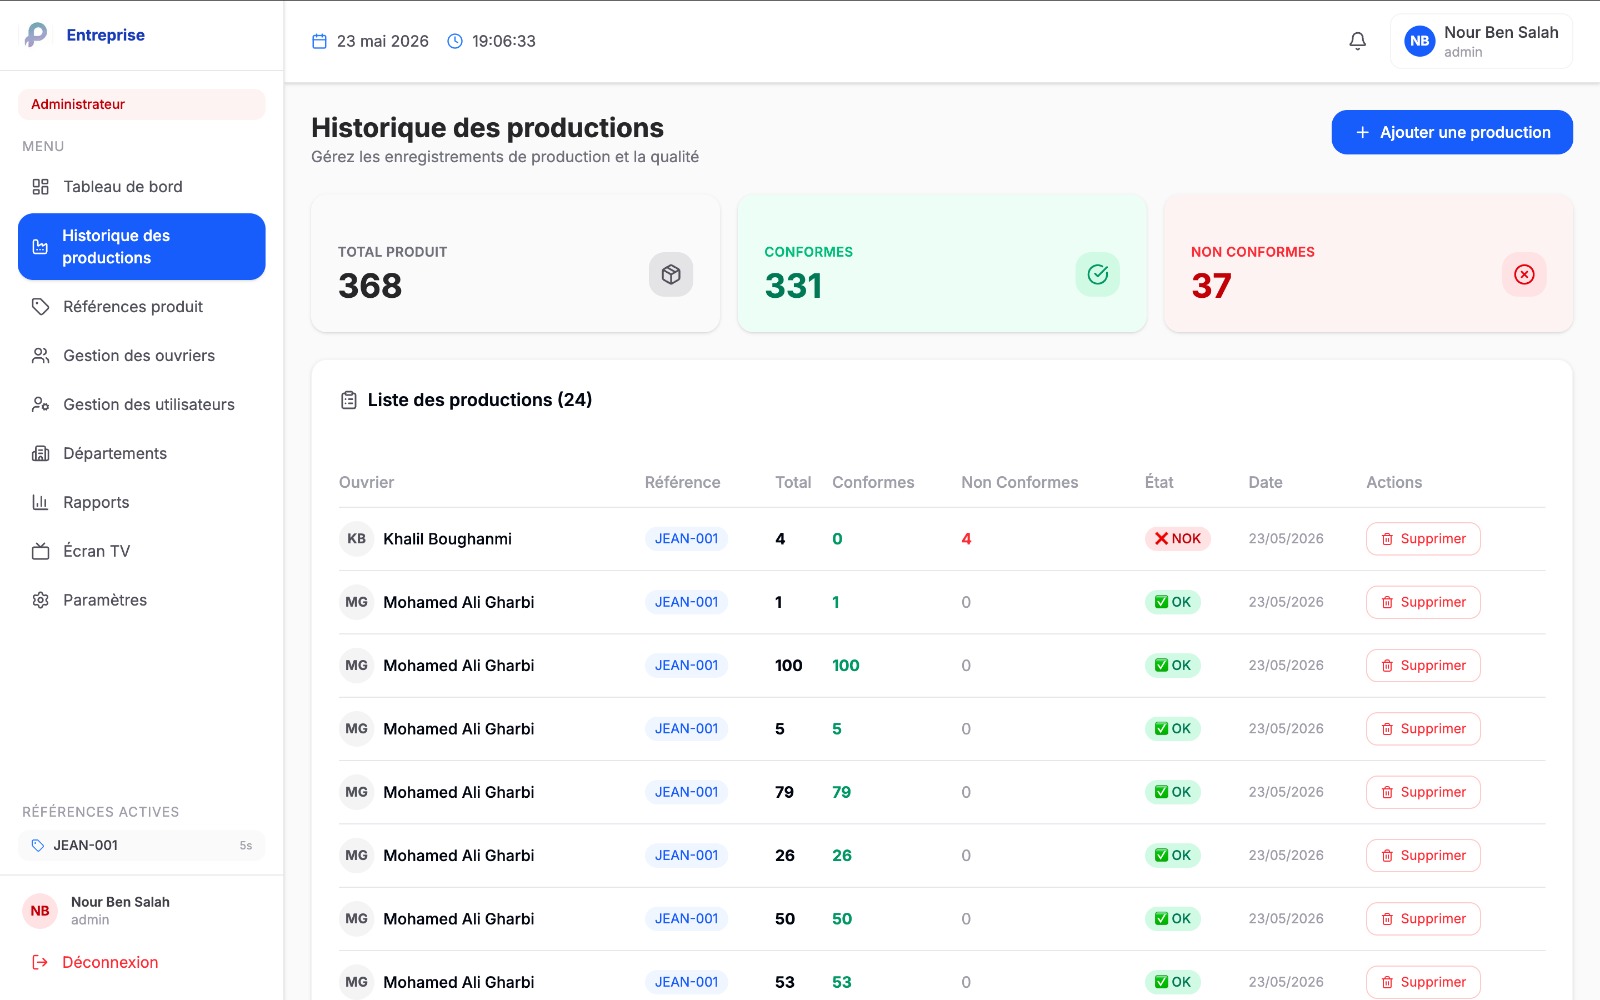Click the Date column header
Image resolution: width=1600 pixels, height=1000 pixels.
[1265, 482]
